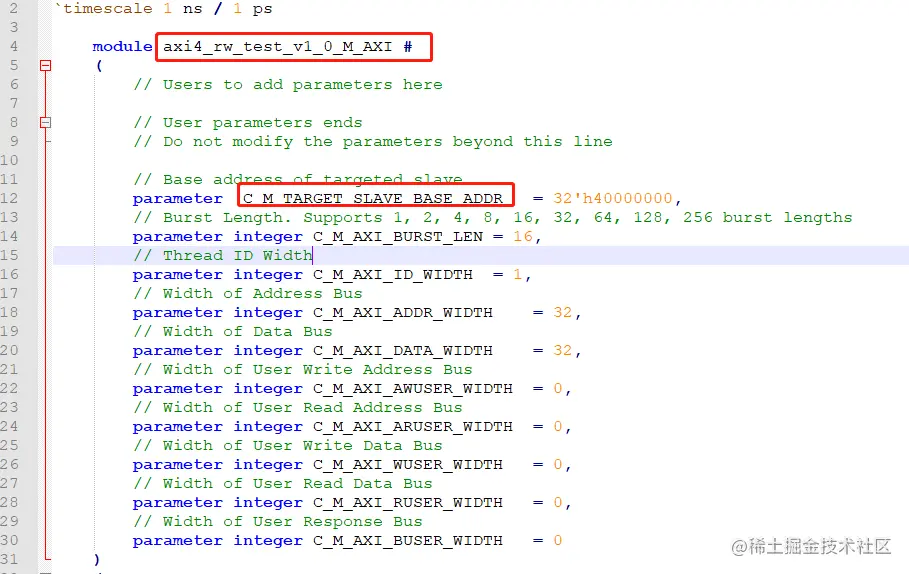Click comment Width of User Write Data Bus
The width and height of the screenshot is (909, 574).
pyautogui.click(x=288, y=445)
